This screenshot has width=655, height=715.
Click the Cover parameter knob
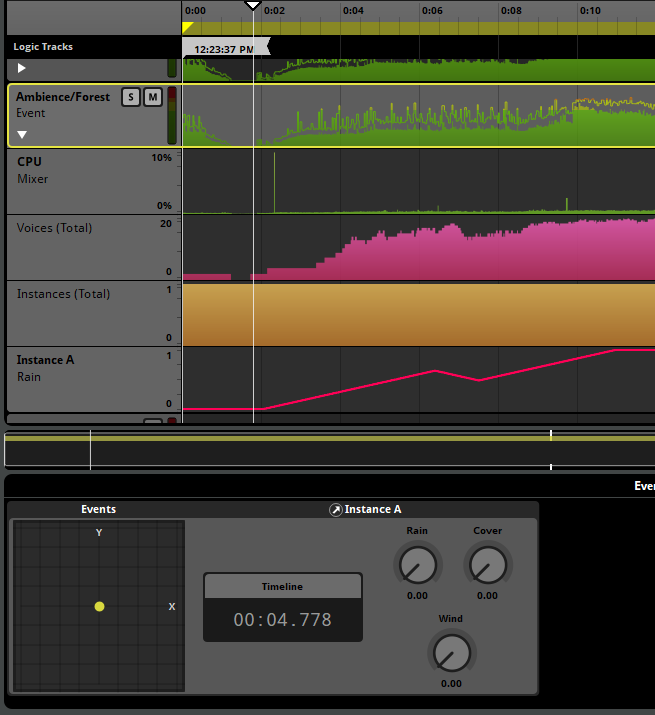click(x=487, y=566)
